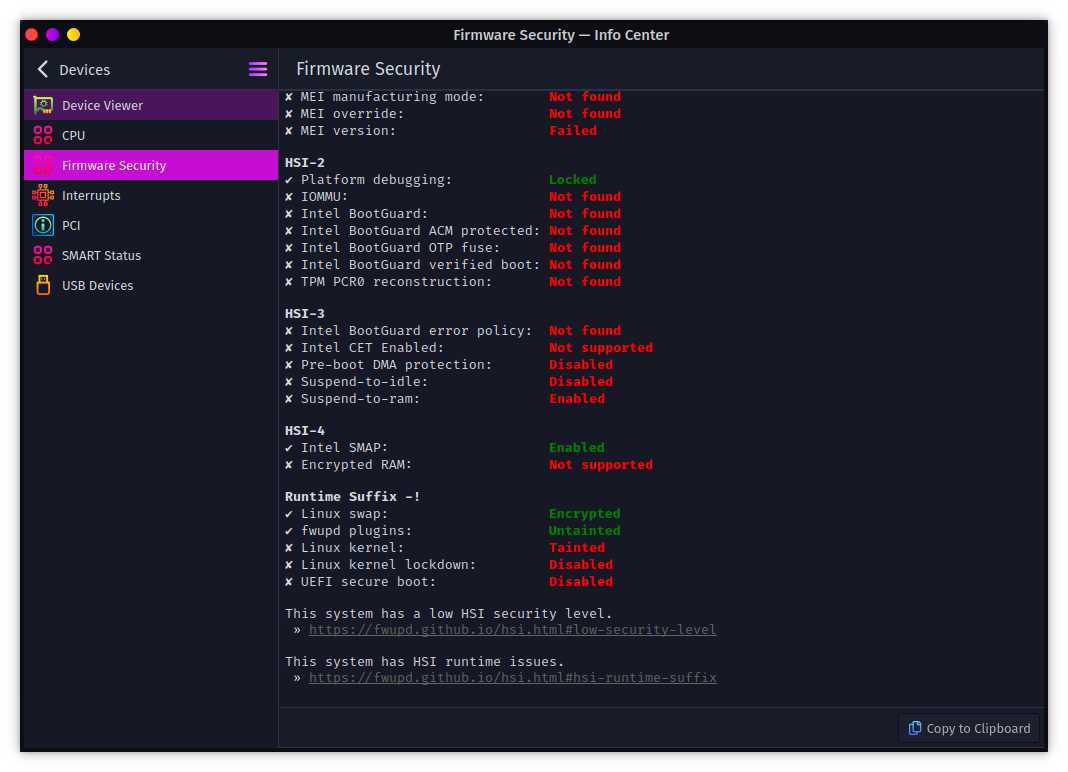Image resolution: width=1068 pixels, height=772 pixels.
Task: Click the Firmware Security sidebar icon
Action: [x=43, y=165]
